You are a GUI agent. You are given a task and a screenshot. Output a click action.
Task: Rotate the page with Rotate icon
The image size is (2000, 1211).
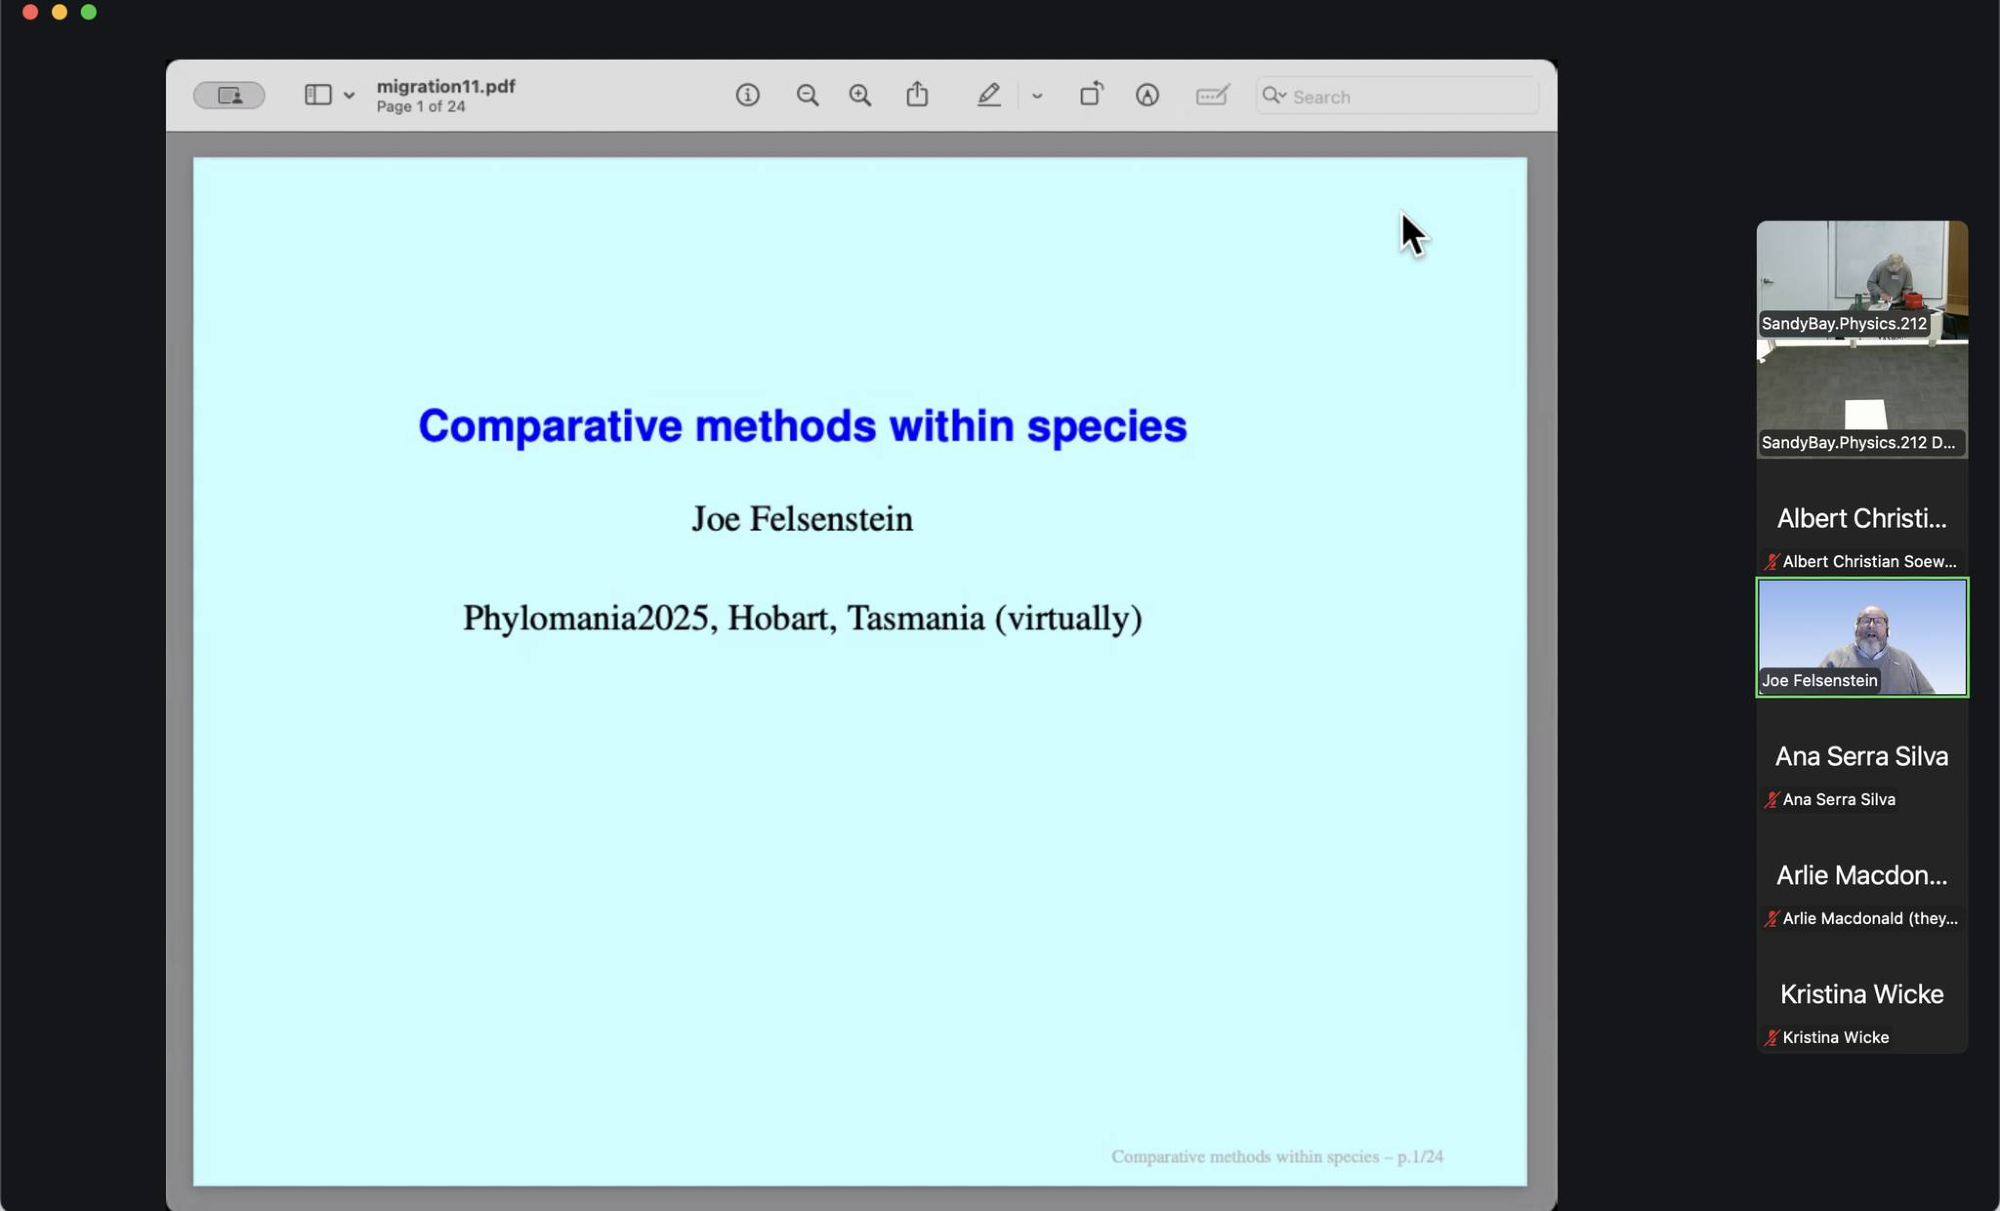[1091, 94]
